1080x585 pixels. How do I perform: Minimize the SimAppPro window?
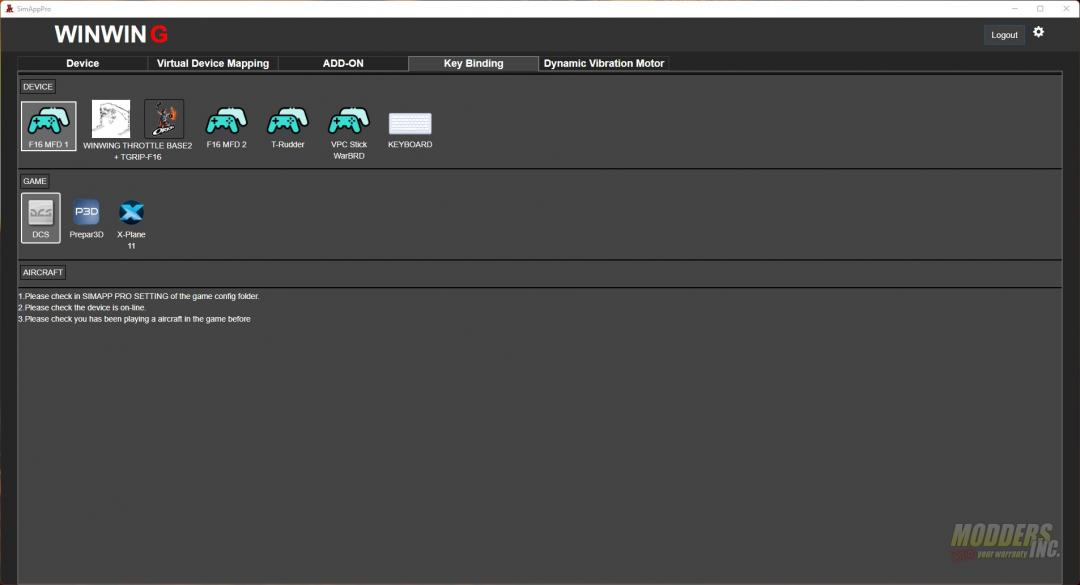1015,8
